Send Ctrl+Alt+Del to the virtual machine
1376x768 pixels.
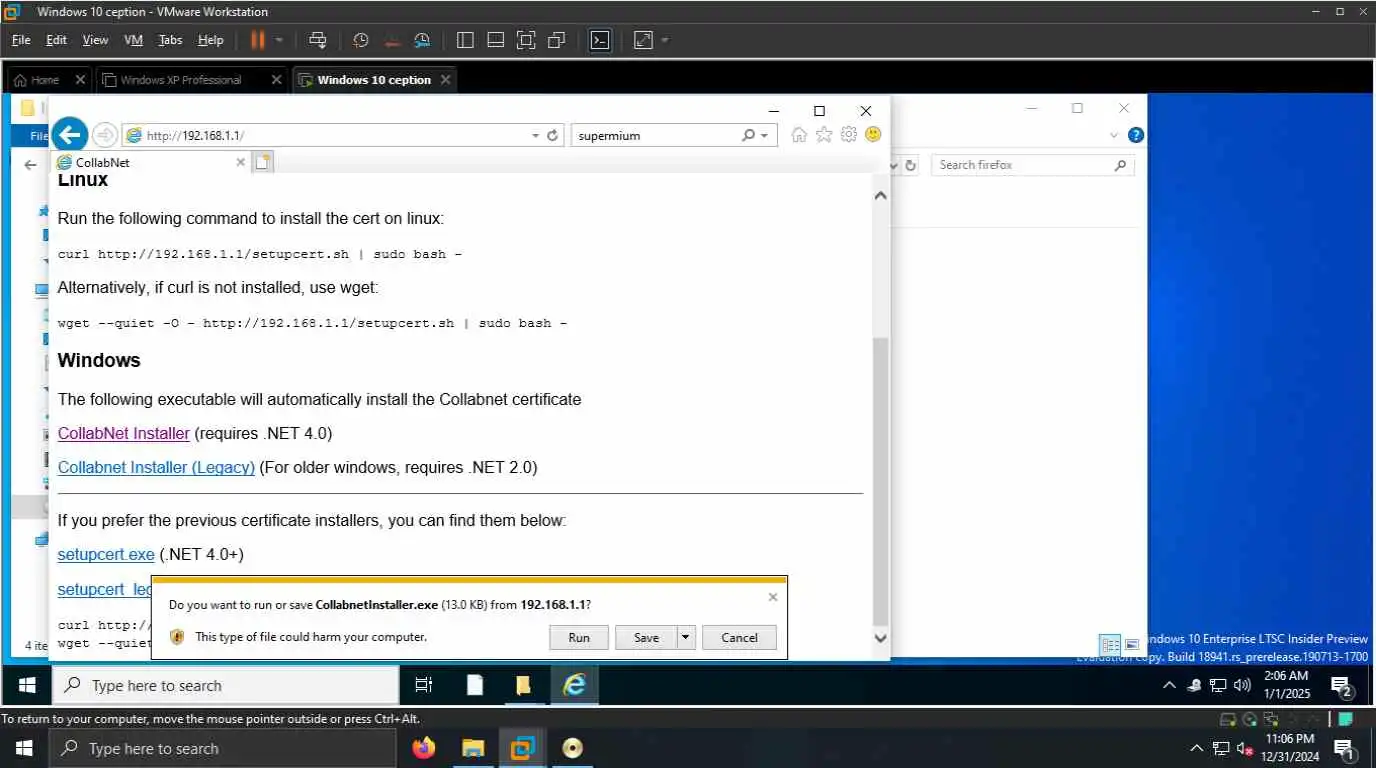[317, 40]
